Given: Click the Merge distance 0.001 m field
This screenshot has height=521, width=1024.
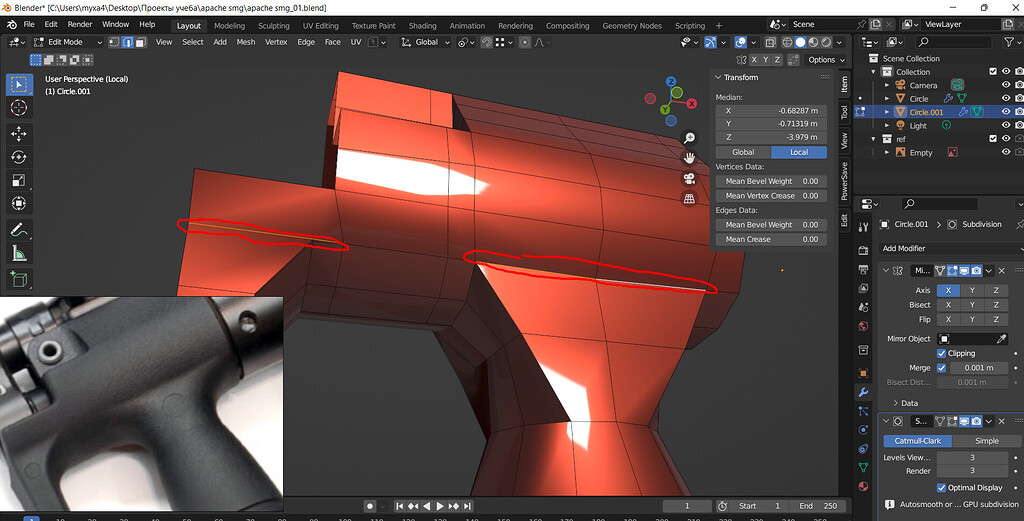Looking at the screenshot, I should coord(979,368).
